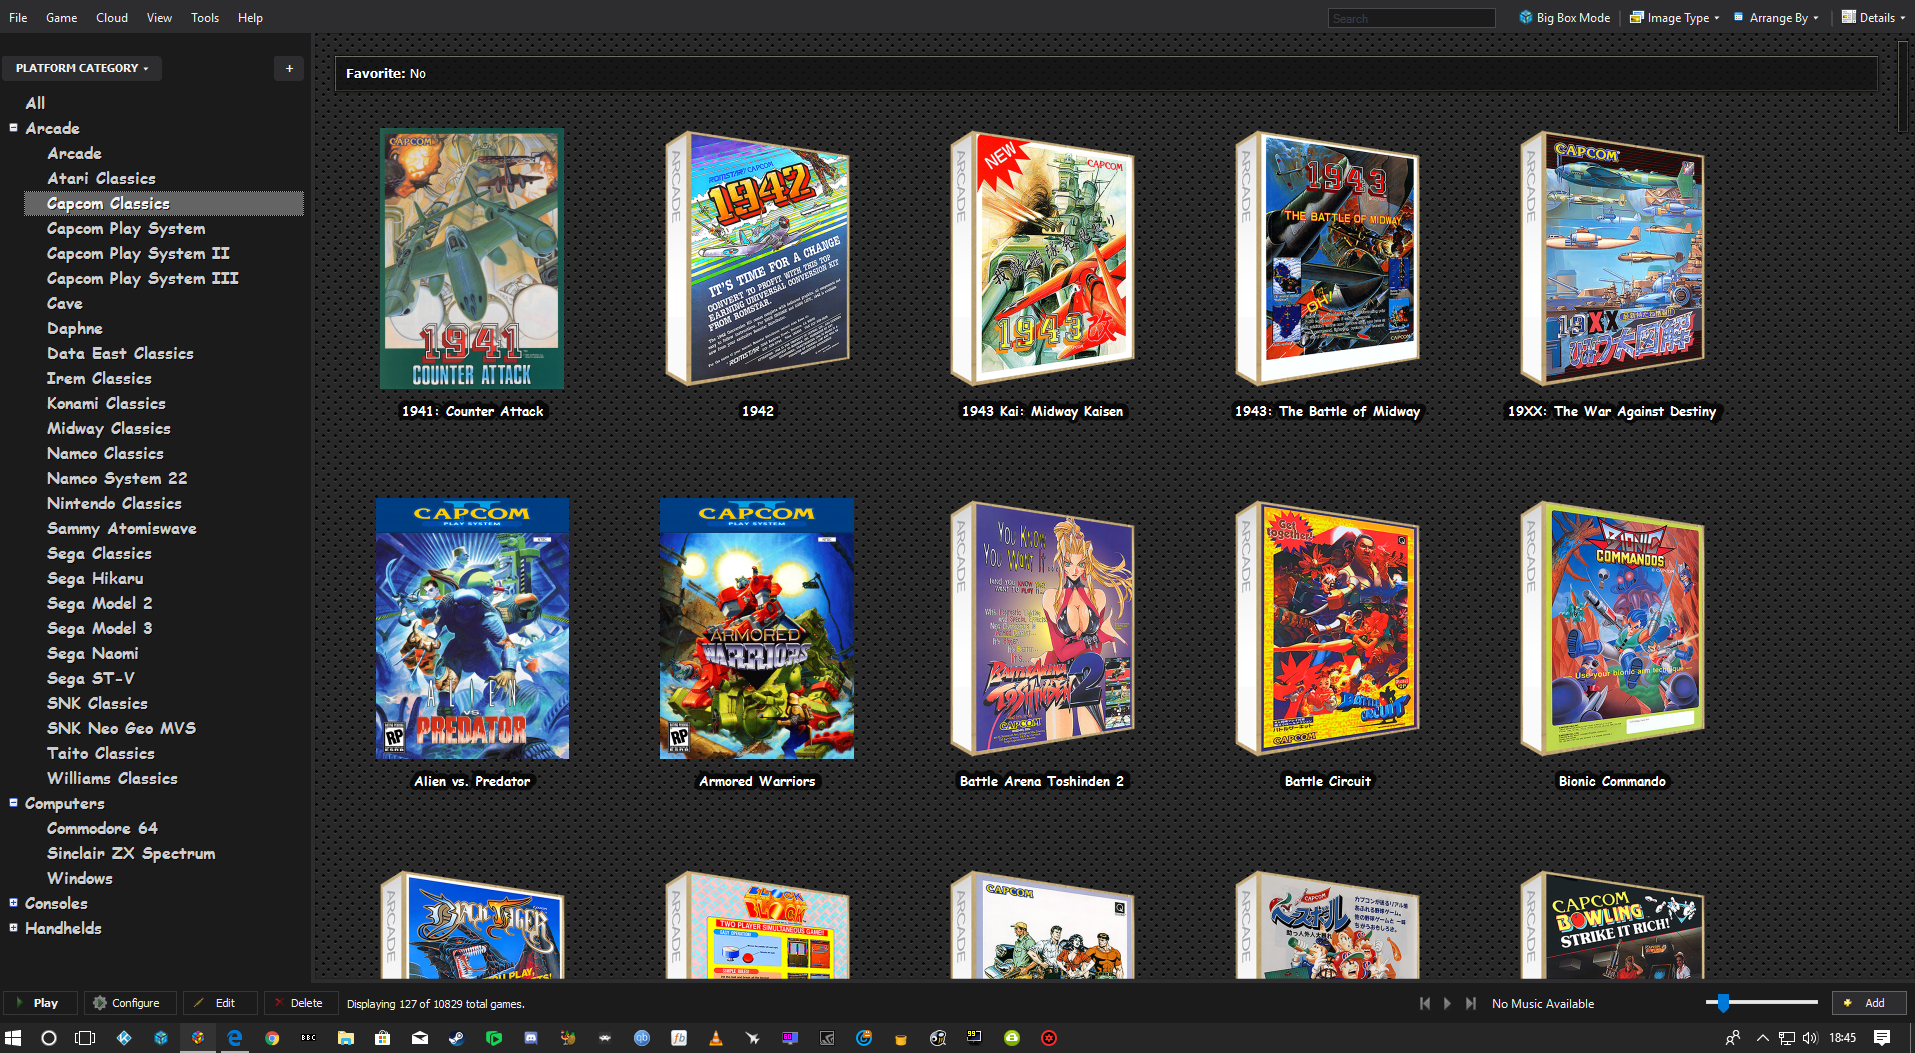Screen dimensions: 1915x1053
Task: Open the Platform Category dropdown
Action: coord(82,68)
